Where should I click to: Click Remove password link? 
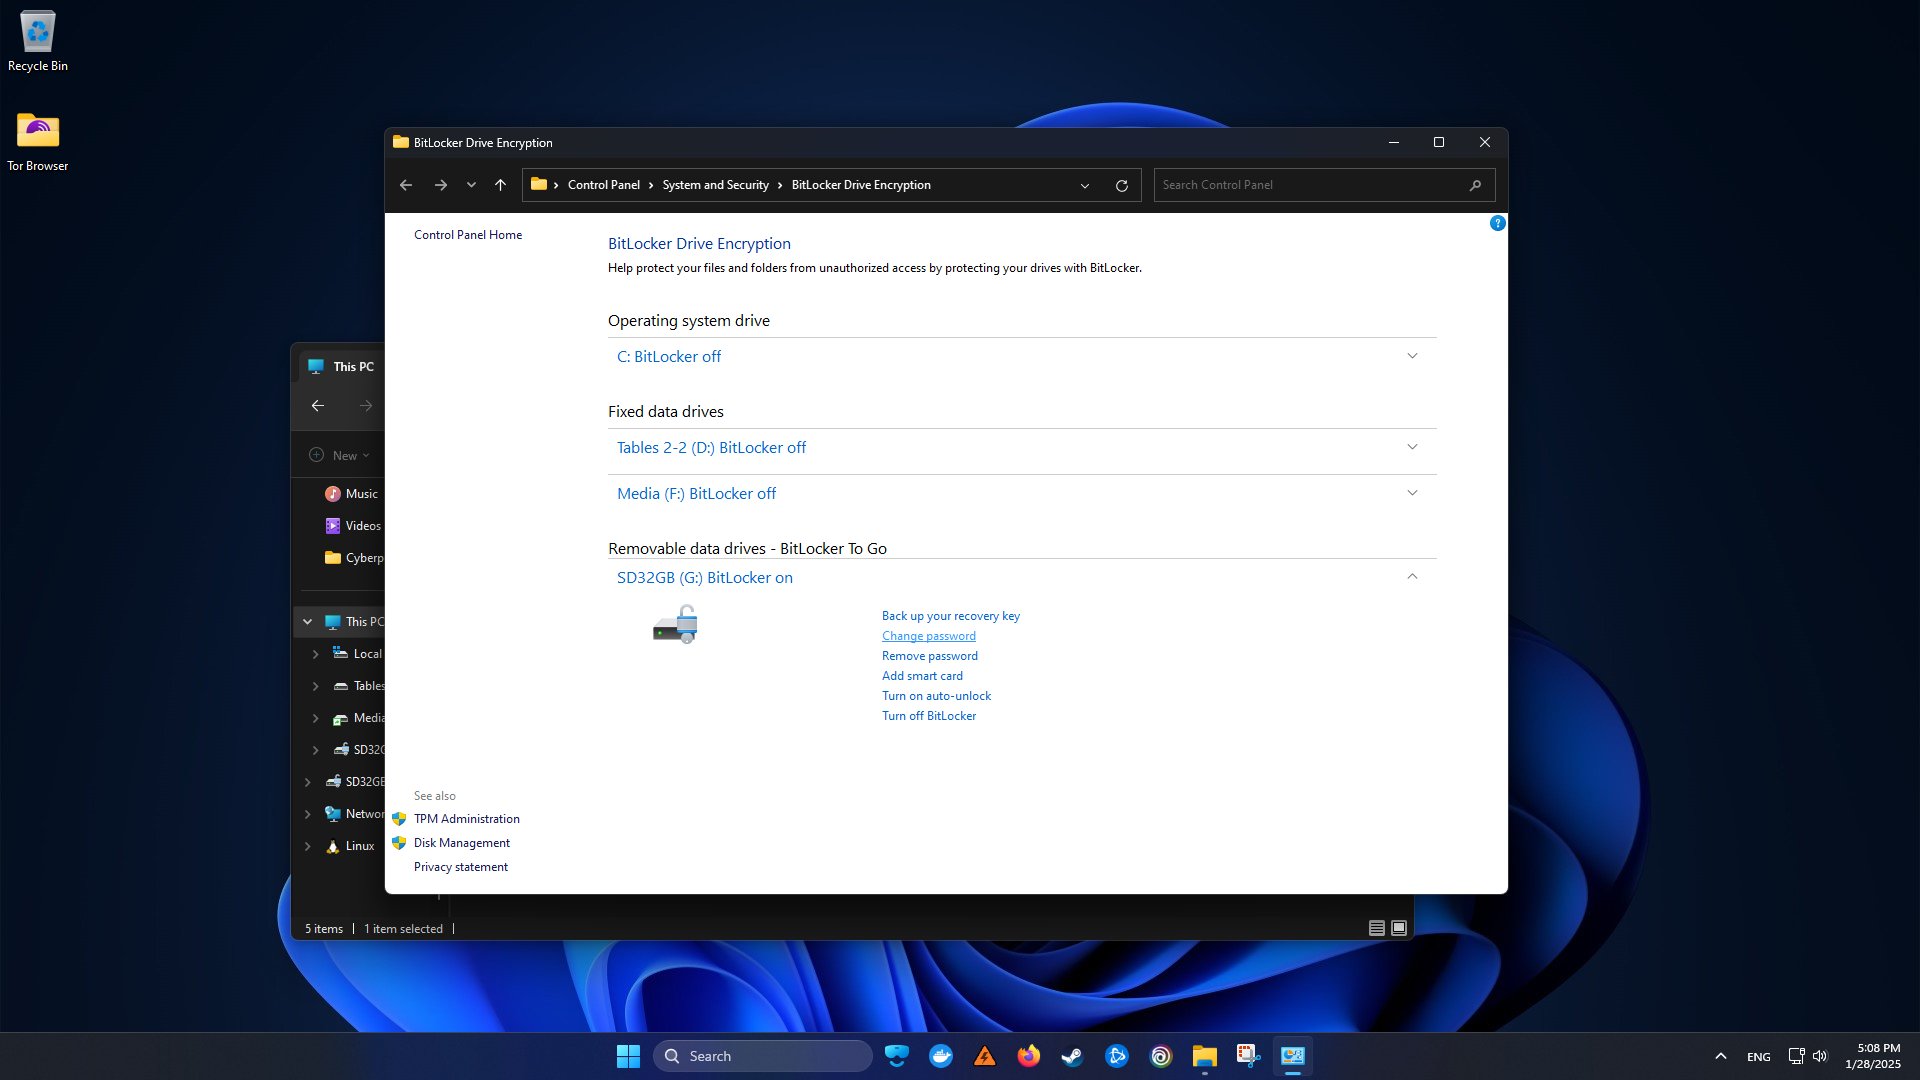930,656
